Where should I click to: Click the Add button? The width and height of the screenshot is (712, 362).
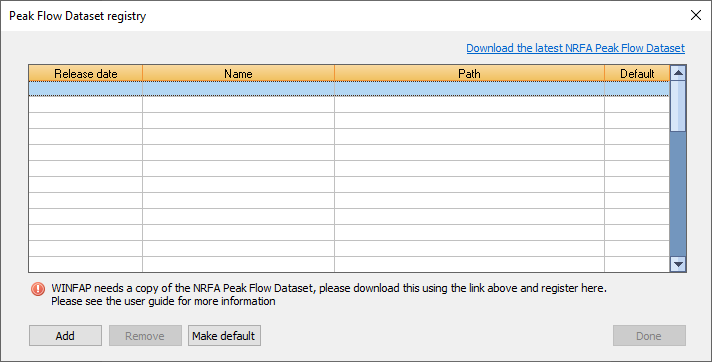[65, 336]
